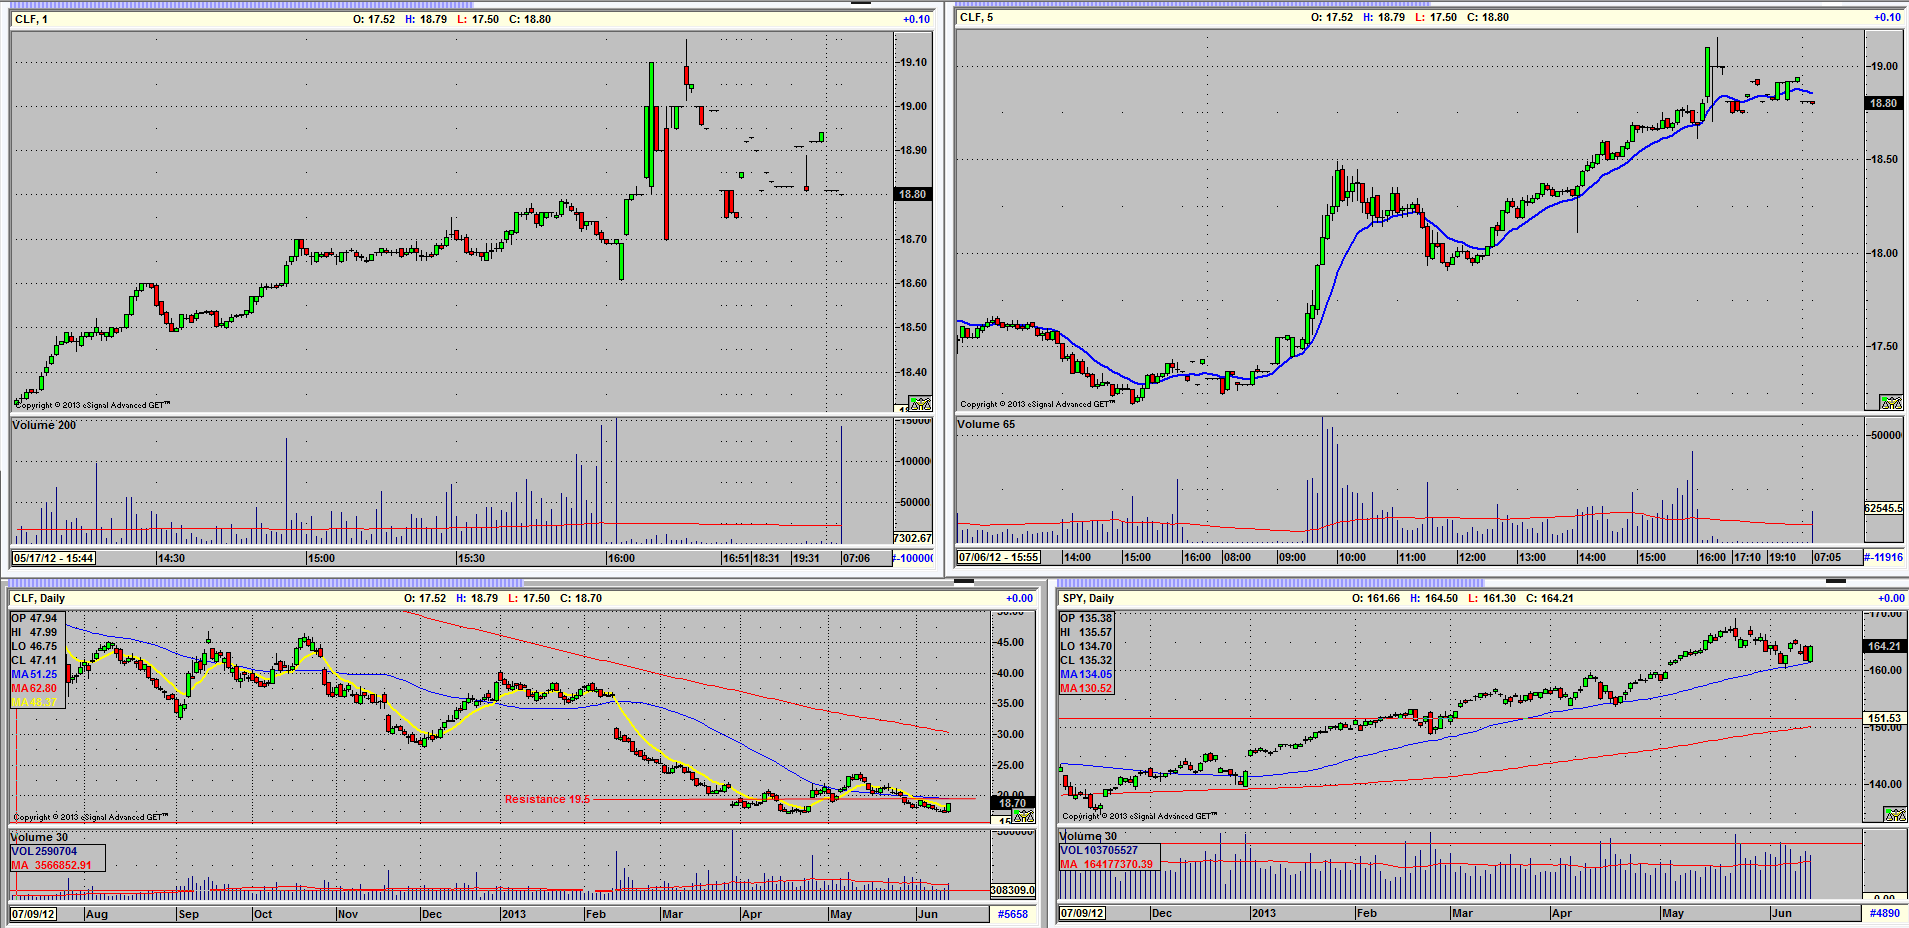
Task: Click 'MA 62.80' in CLF Daily data box
Action: [35, 688]
